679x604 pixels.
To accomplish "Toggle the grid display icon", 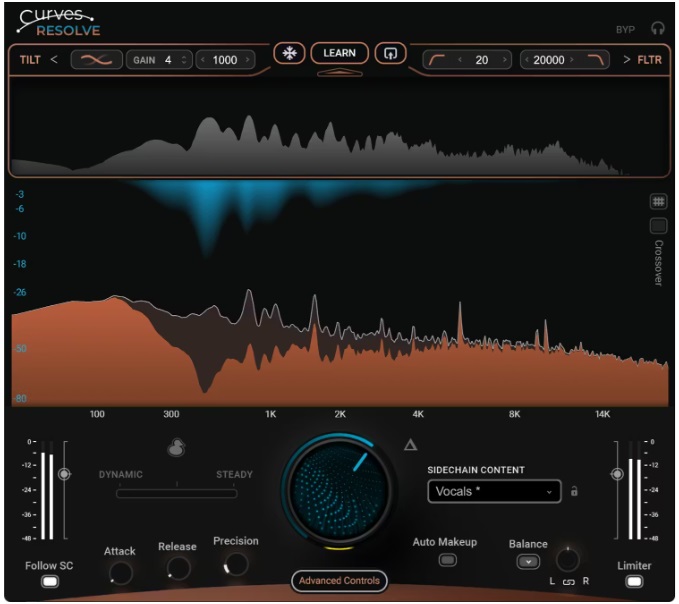I will tap(658, 201).
